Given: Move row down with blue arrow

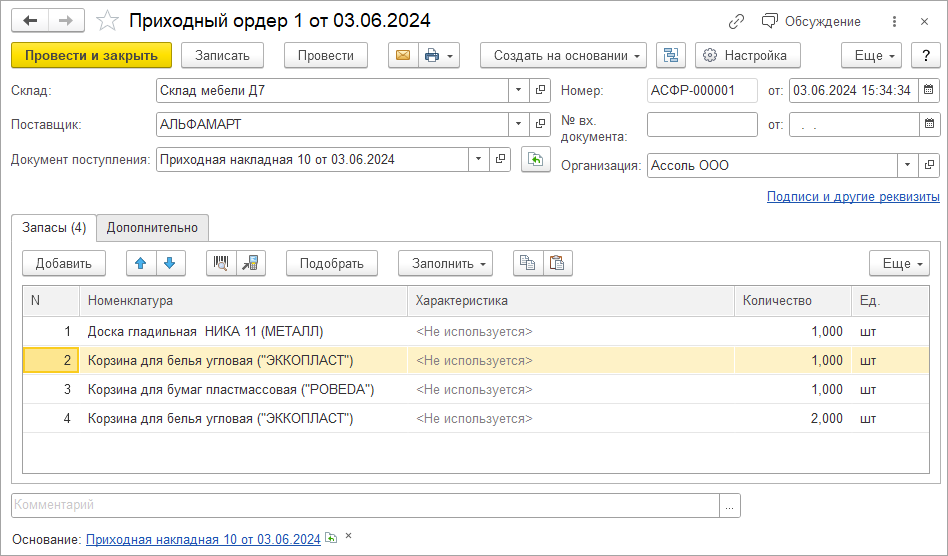Looking at the screenshot, I should 169,263.
